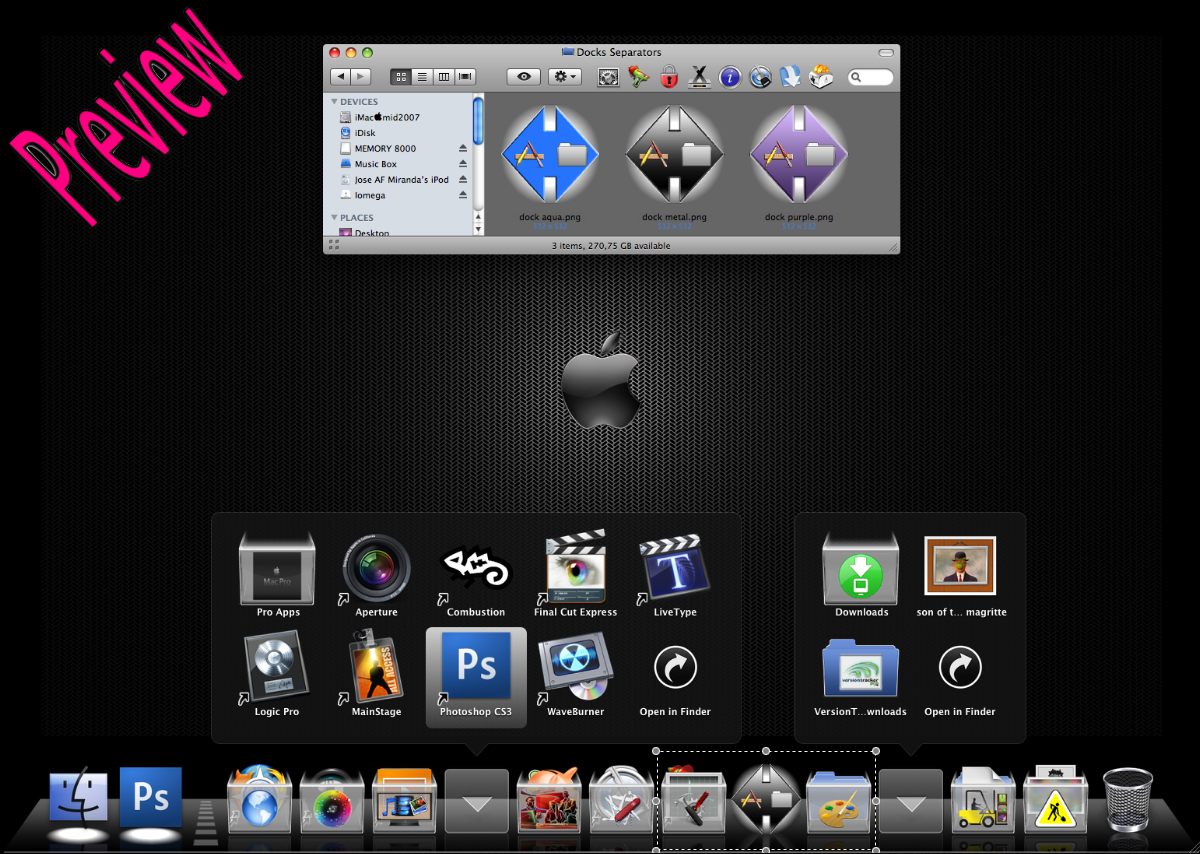Switch Finder to Cover Flow view
The width and height of the screenshot is (1200, 854).
(x=465, y=77)
